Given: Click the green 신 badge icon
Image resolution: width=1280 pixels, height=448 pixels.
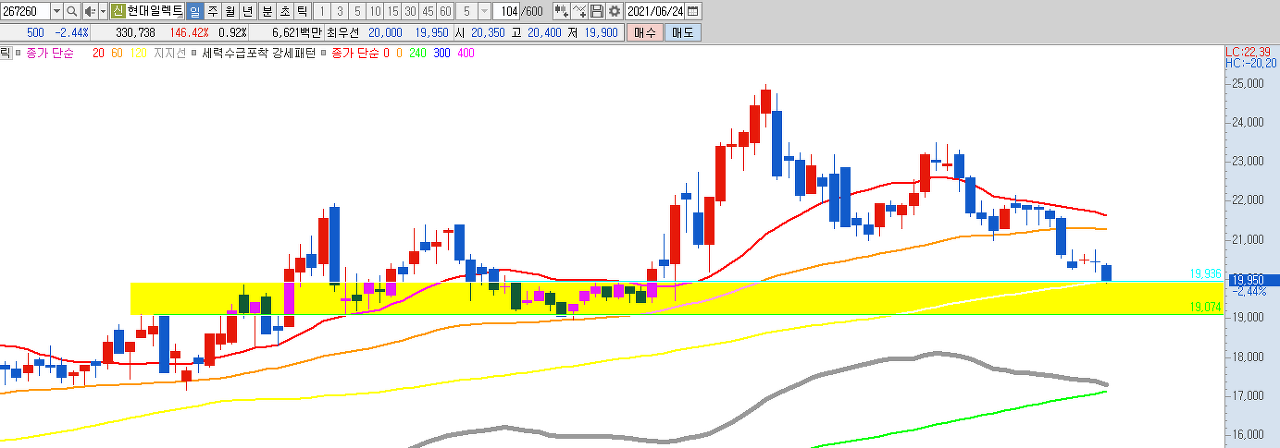Looking at the screenshot, I should click(118, 11).
